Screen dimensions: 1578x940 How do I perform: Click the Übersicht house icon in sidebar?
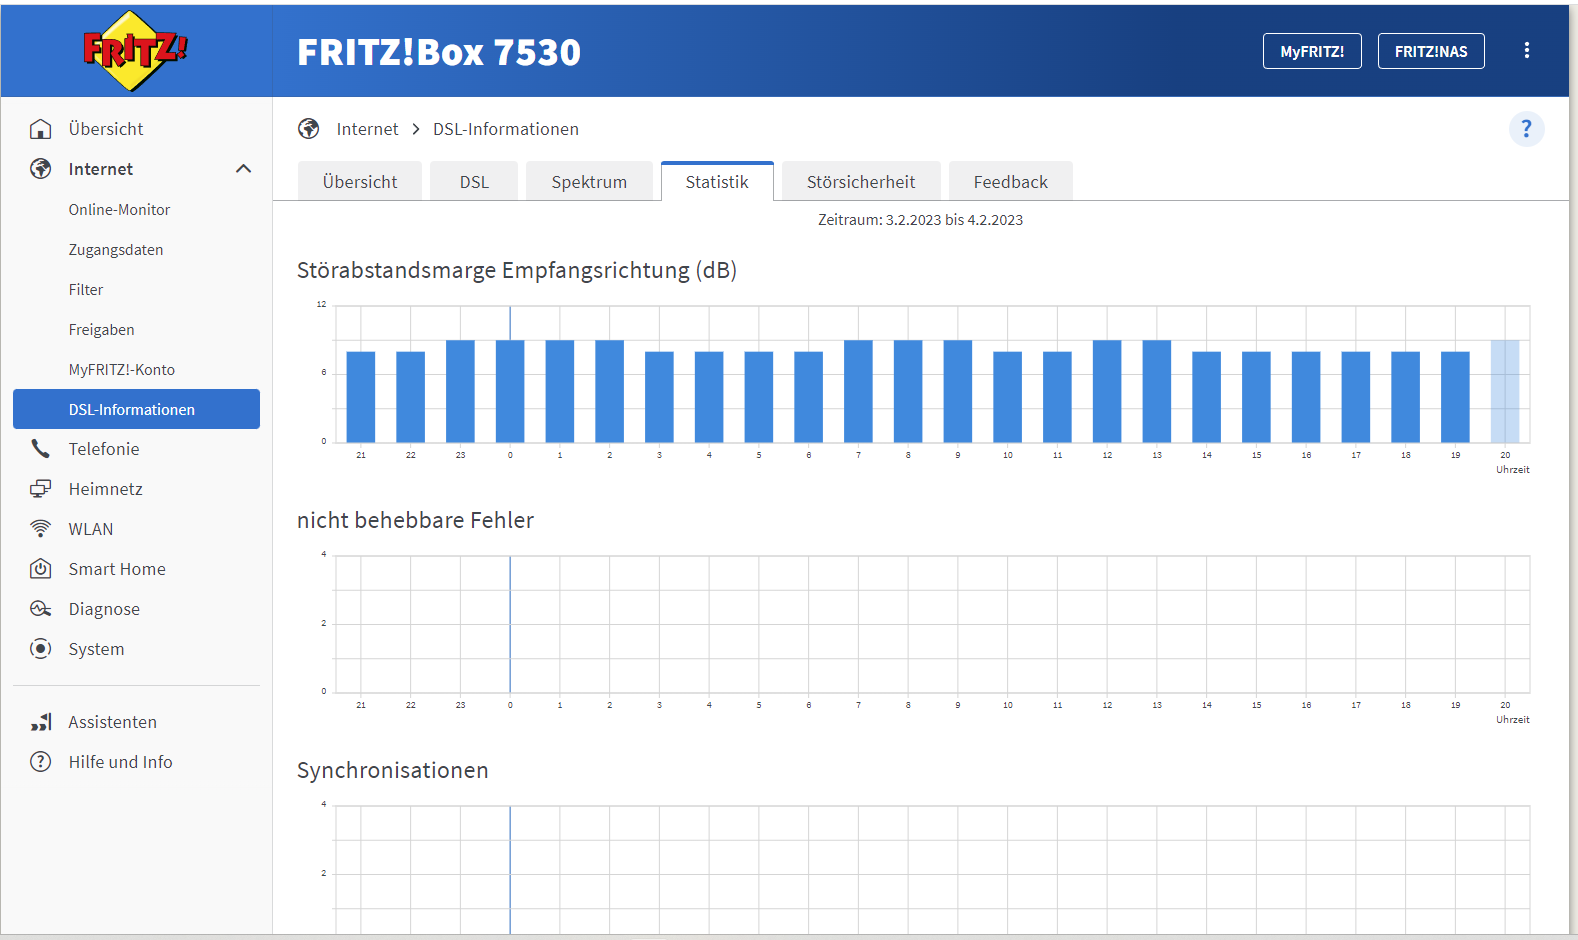tap(41, 129)
